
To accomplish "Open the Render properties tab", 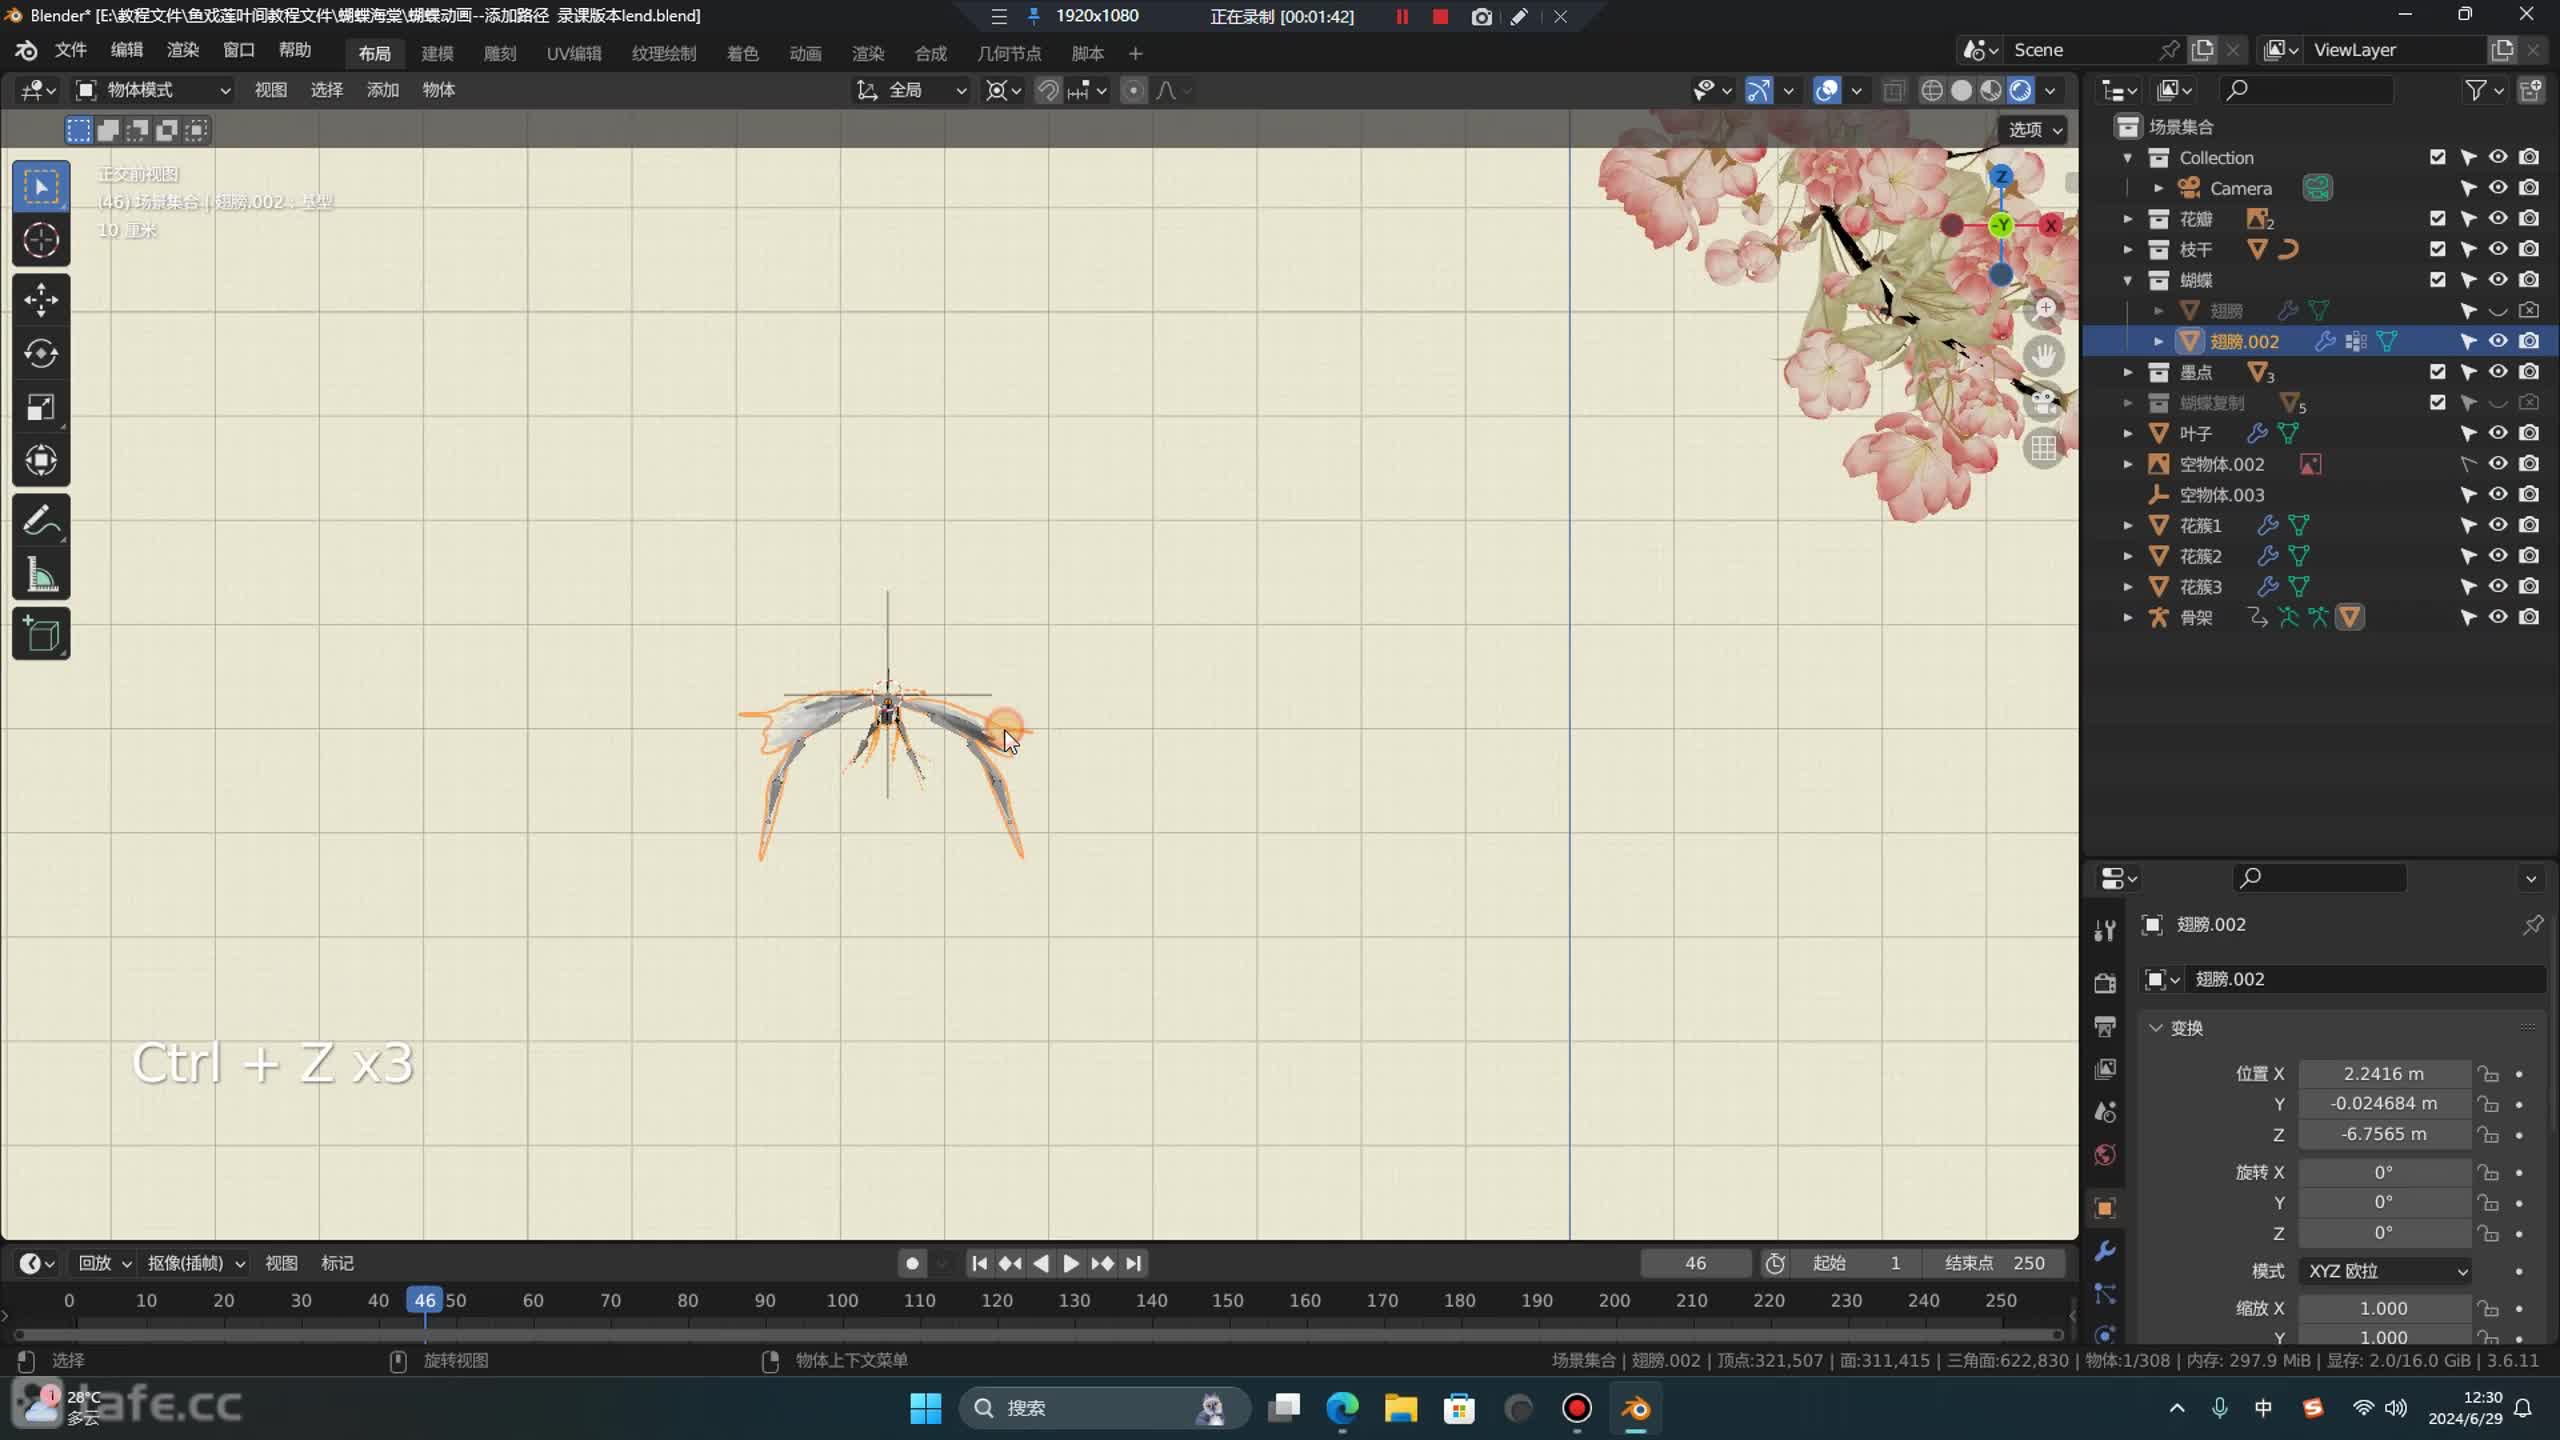I will point(2105,982).
